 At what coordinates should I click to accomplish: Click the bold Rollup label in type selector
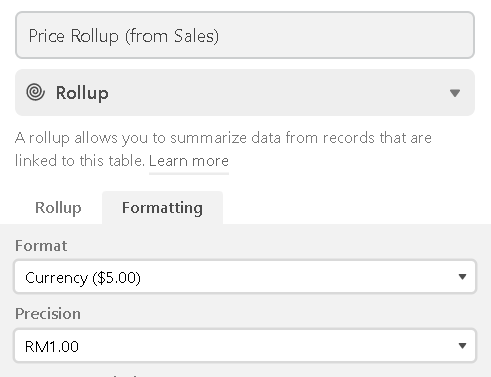82,93
